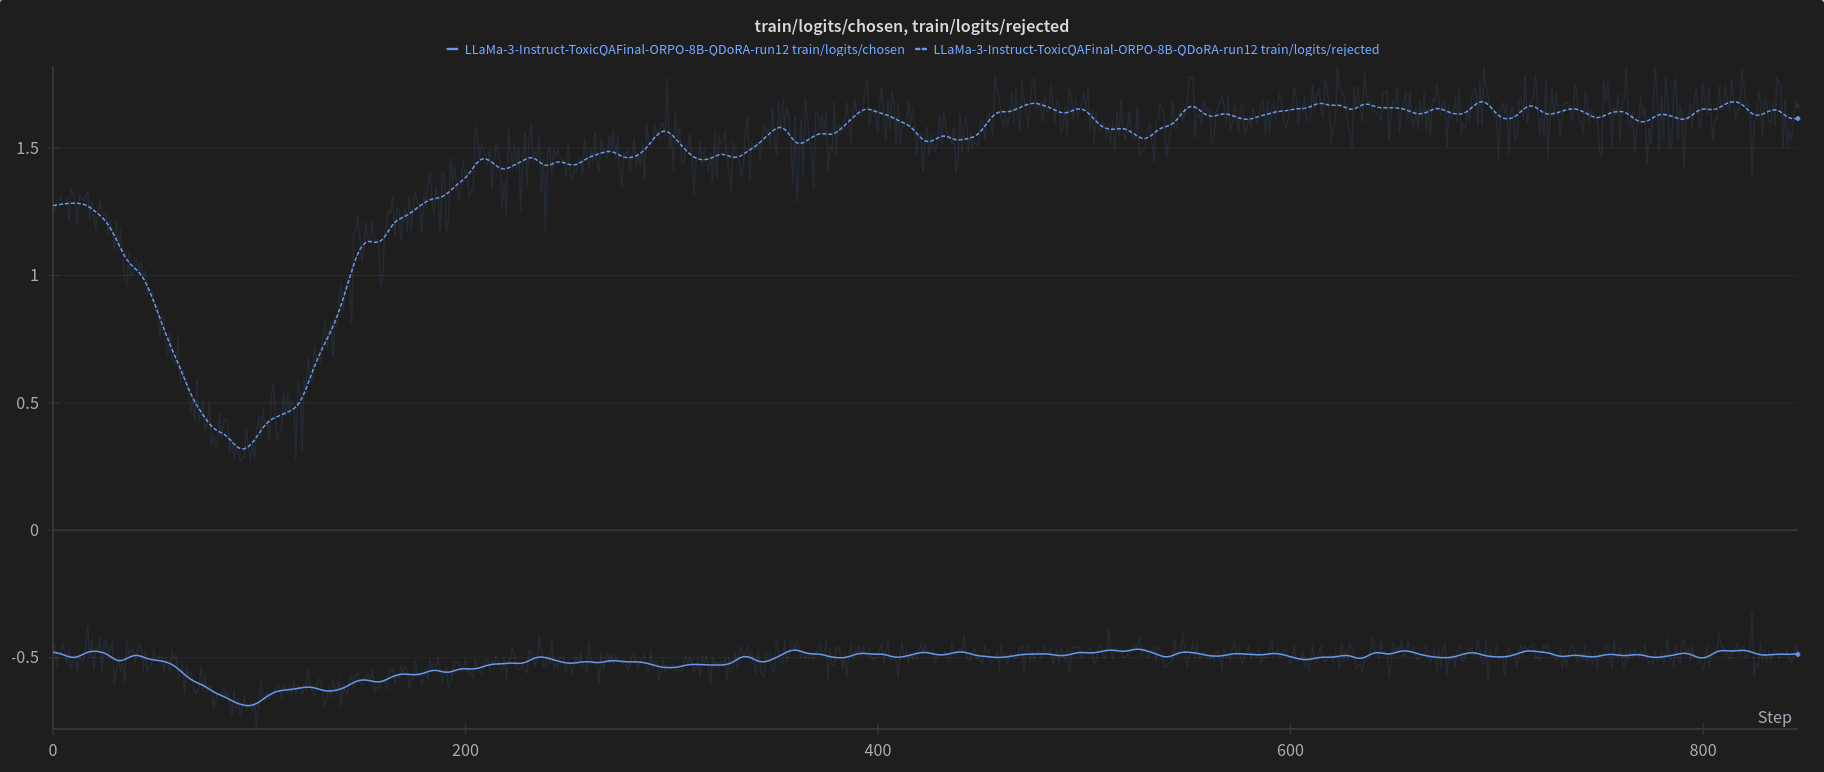Click the dashed line swatch for the rejected legend

click(920, 49)
